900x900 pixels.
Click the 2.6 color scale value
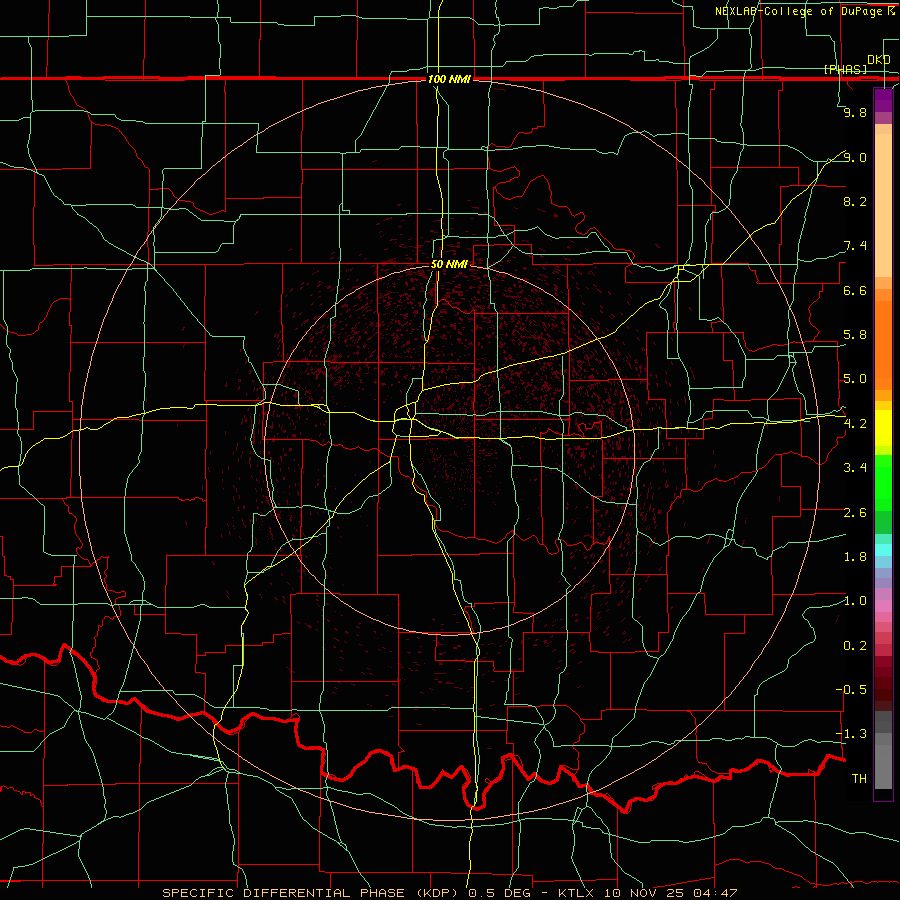pos(855,513)
